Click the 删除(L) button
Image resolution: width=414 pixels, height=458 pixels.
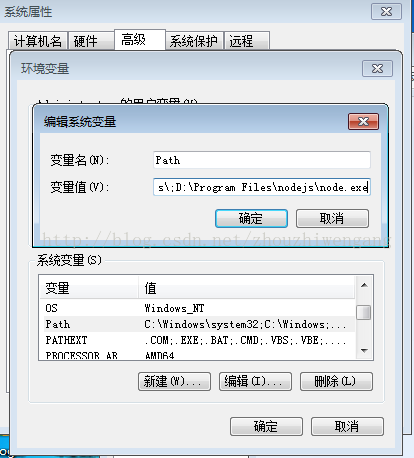pos(336,381)
